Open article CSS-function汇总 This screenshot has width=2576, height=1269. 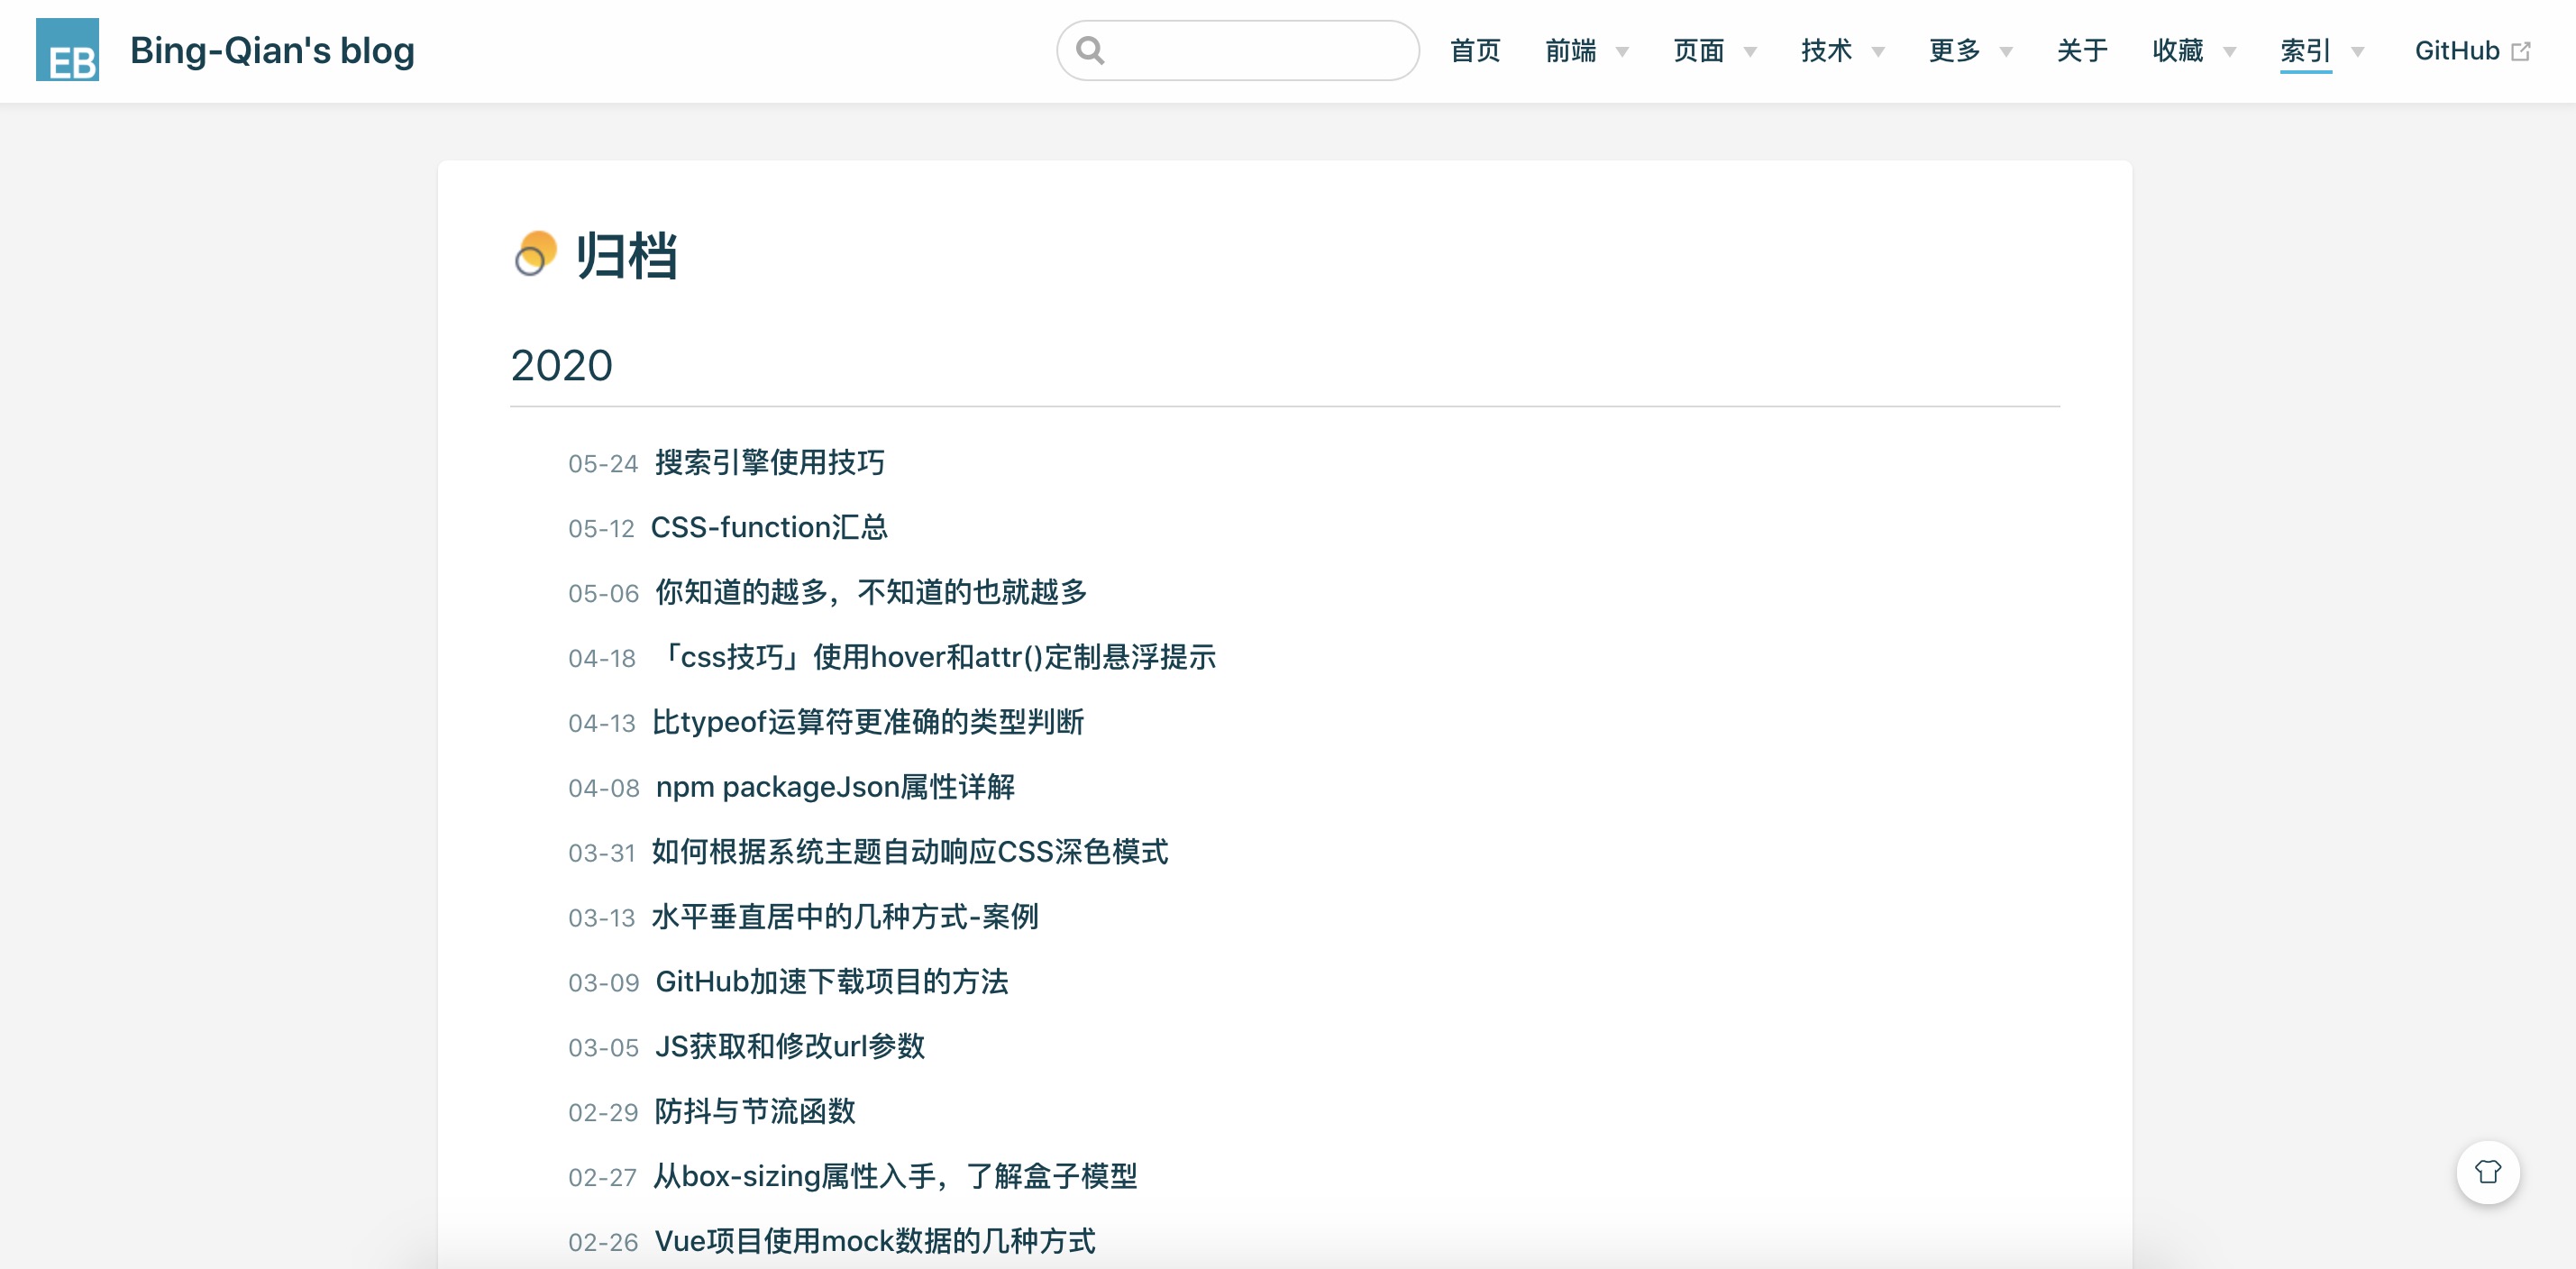769,527
